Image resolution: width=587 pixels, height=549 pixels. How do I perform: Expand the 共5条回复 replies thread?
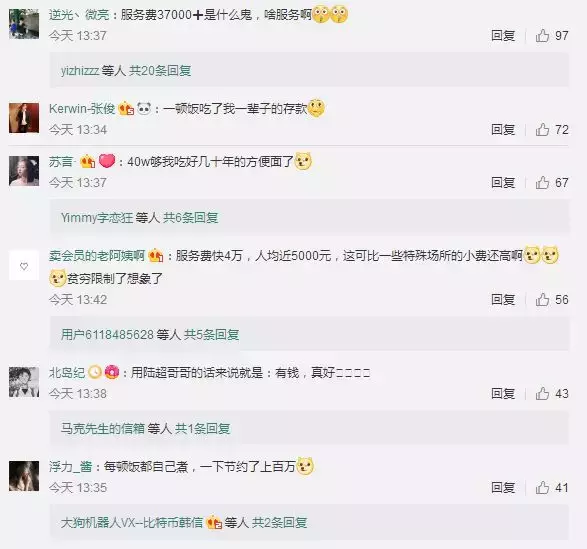[x=211, y=334]
